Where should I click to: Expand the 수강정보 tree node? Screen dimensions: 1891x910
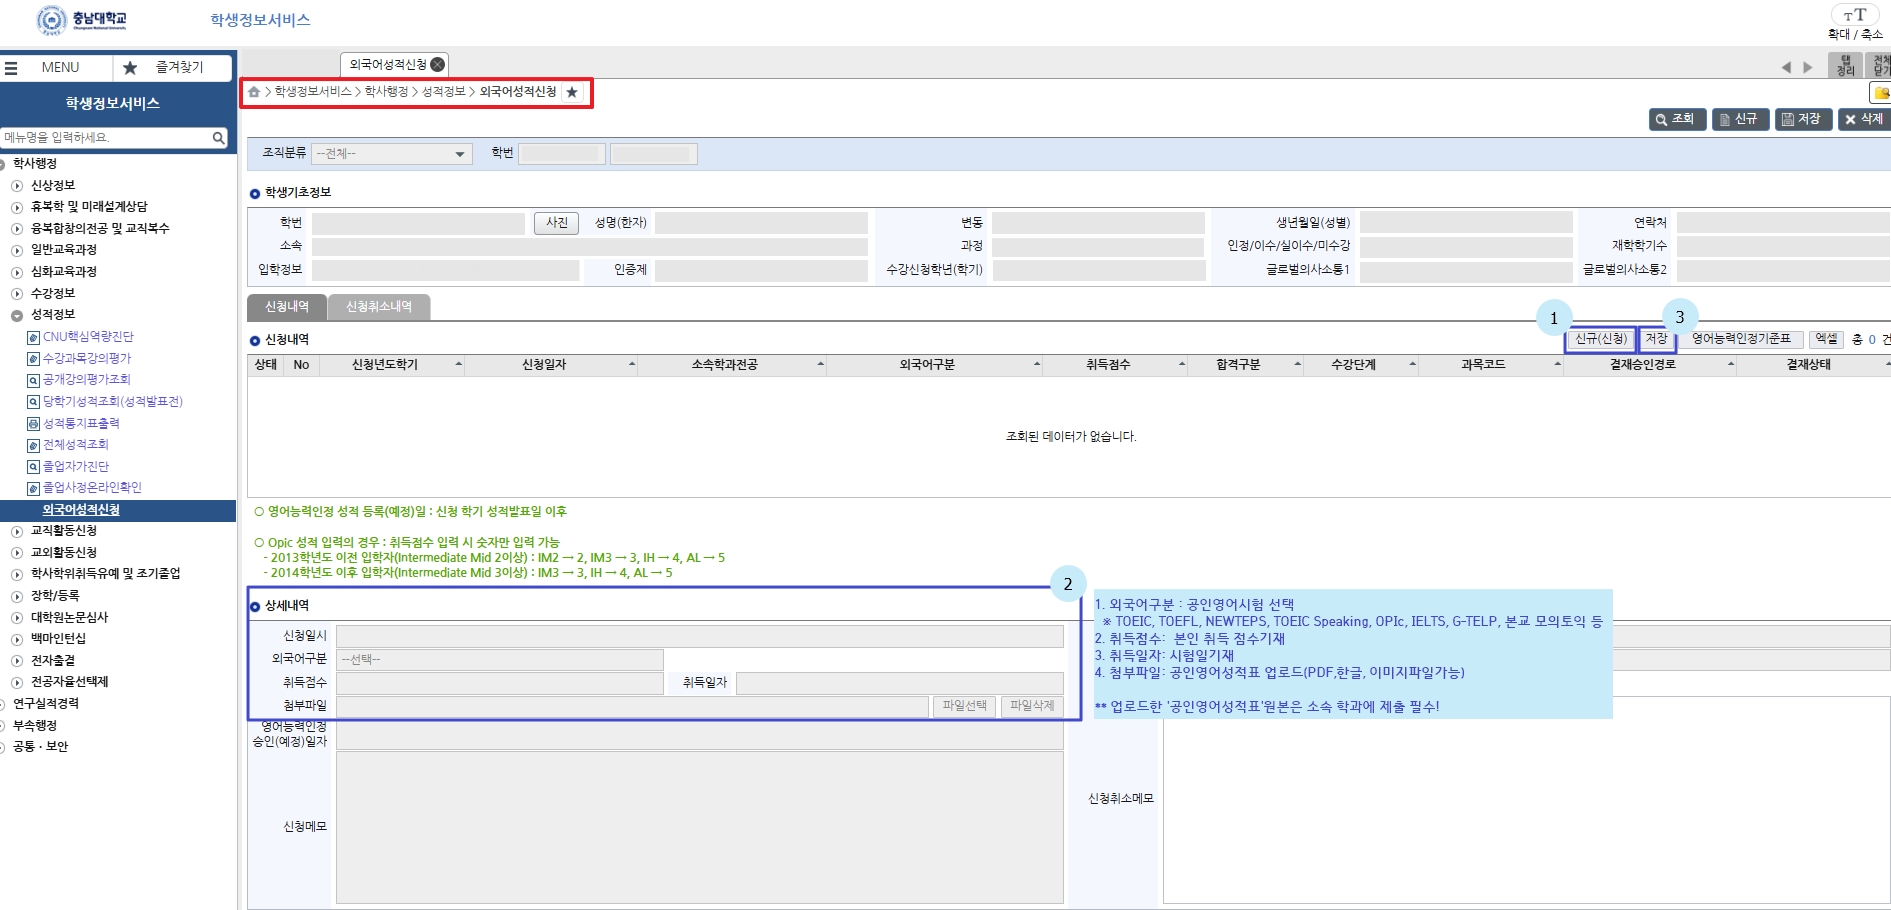click(17, 294)
